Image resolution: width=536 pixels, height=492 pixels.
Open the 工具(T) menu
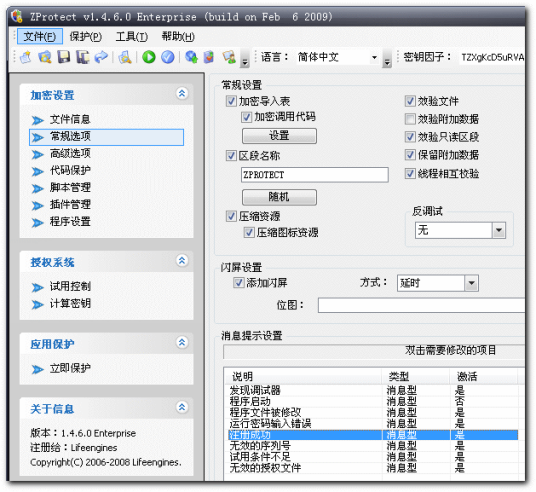click(x=132, y=36)
